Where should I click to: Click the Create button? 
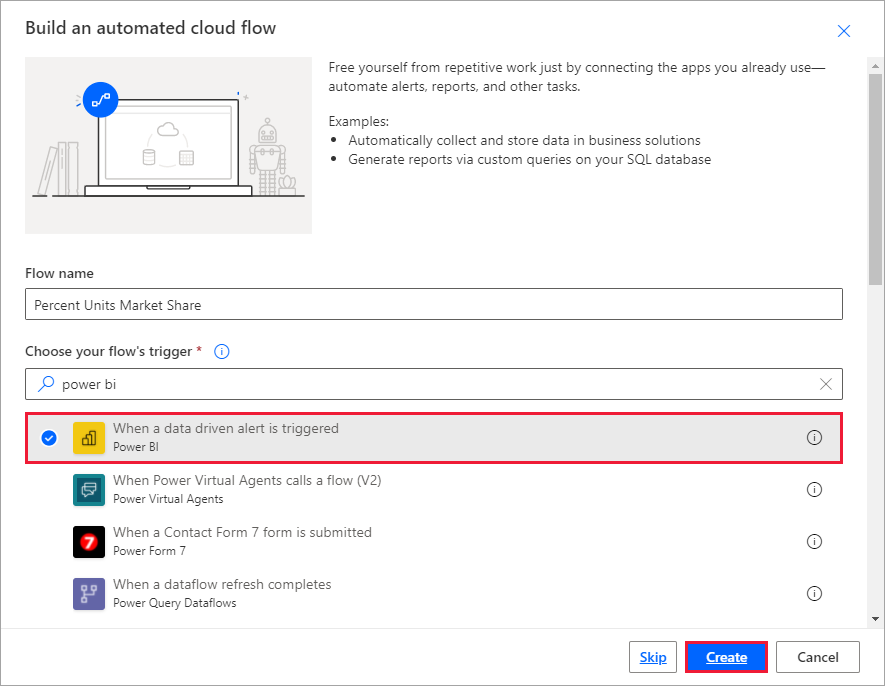pyautogui.click(x=726, y=657)
